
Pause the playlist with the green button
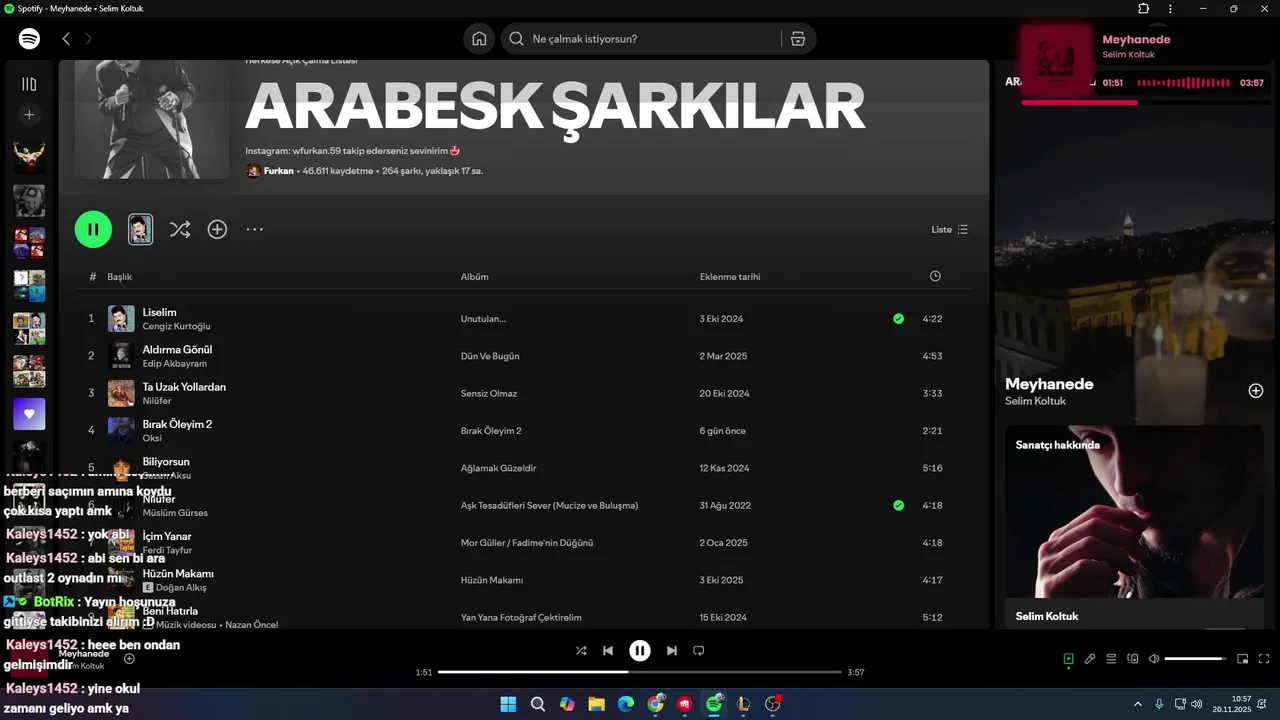coord(93,229)
